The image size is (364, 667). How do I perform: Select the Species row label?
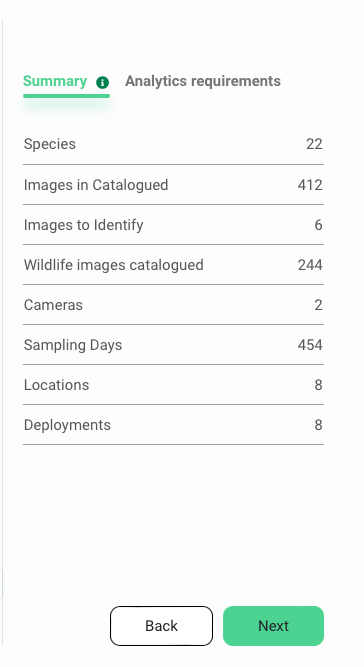tap(50, 144)
